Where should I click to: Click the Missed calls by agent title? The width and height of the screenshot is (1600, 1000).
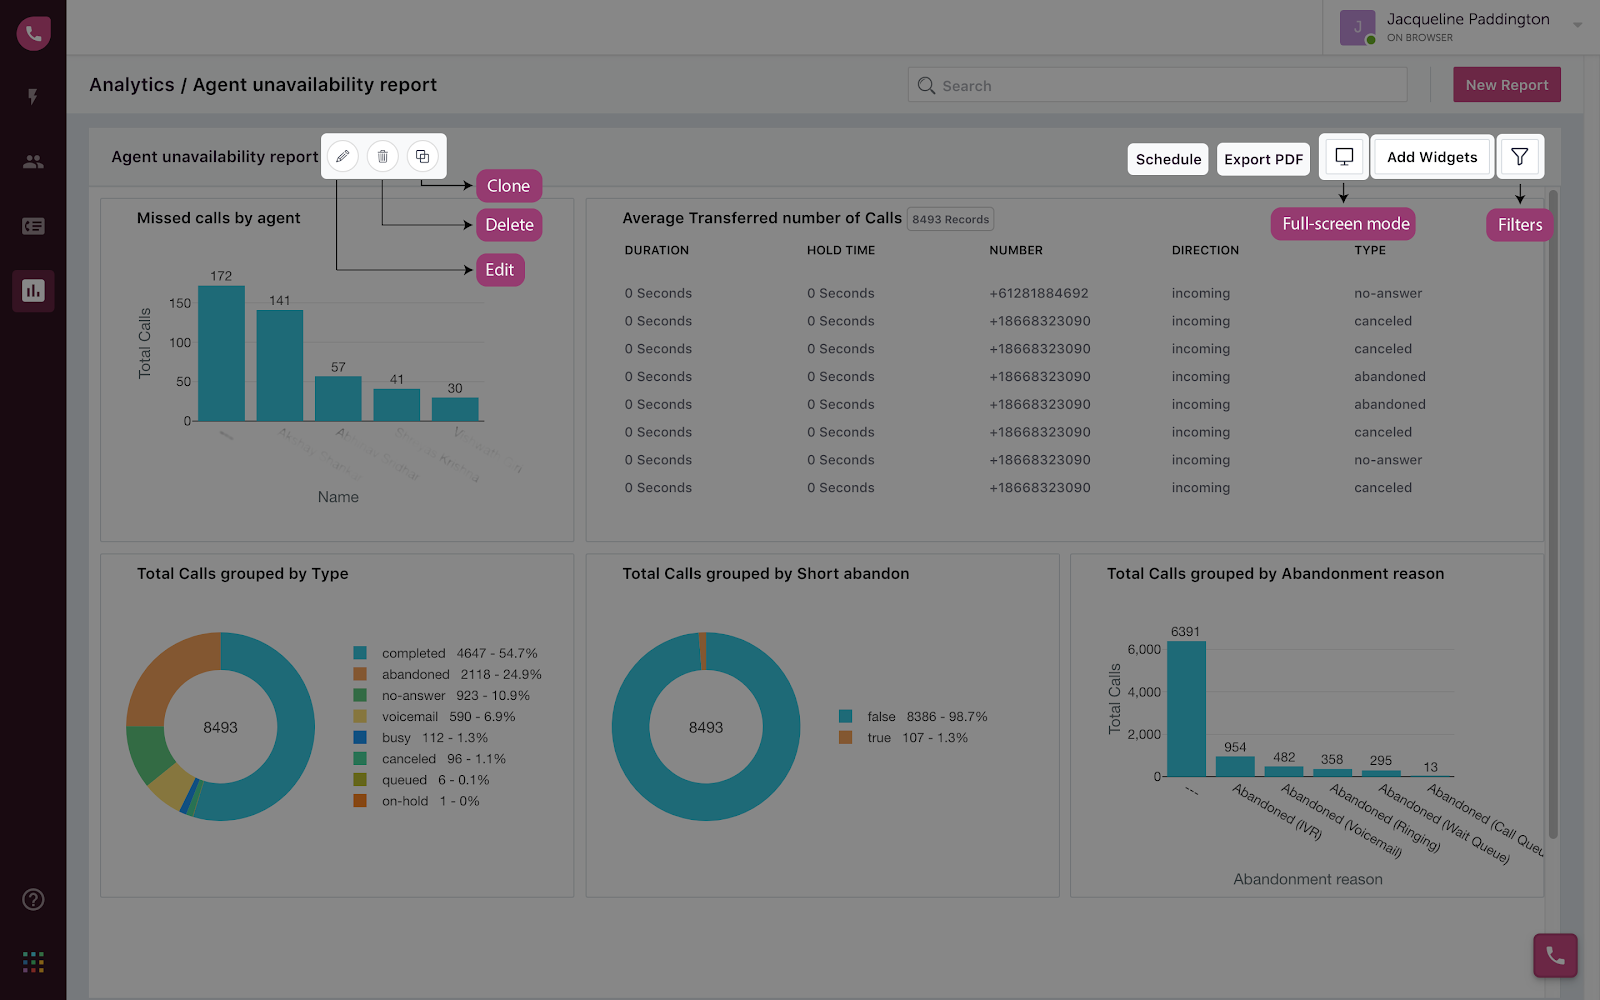pyautogui.click(x=218, y=218)
